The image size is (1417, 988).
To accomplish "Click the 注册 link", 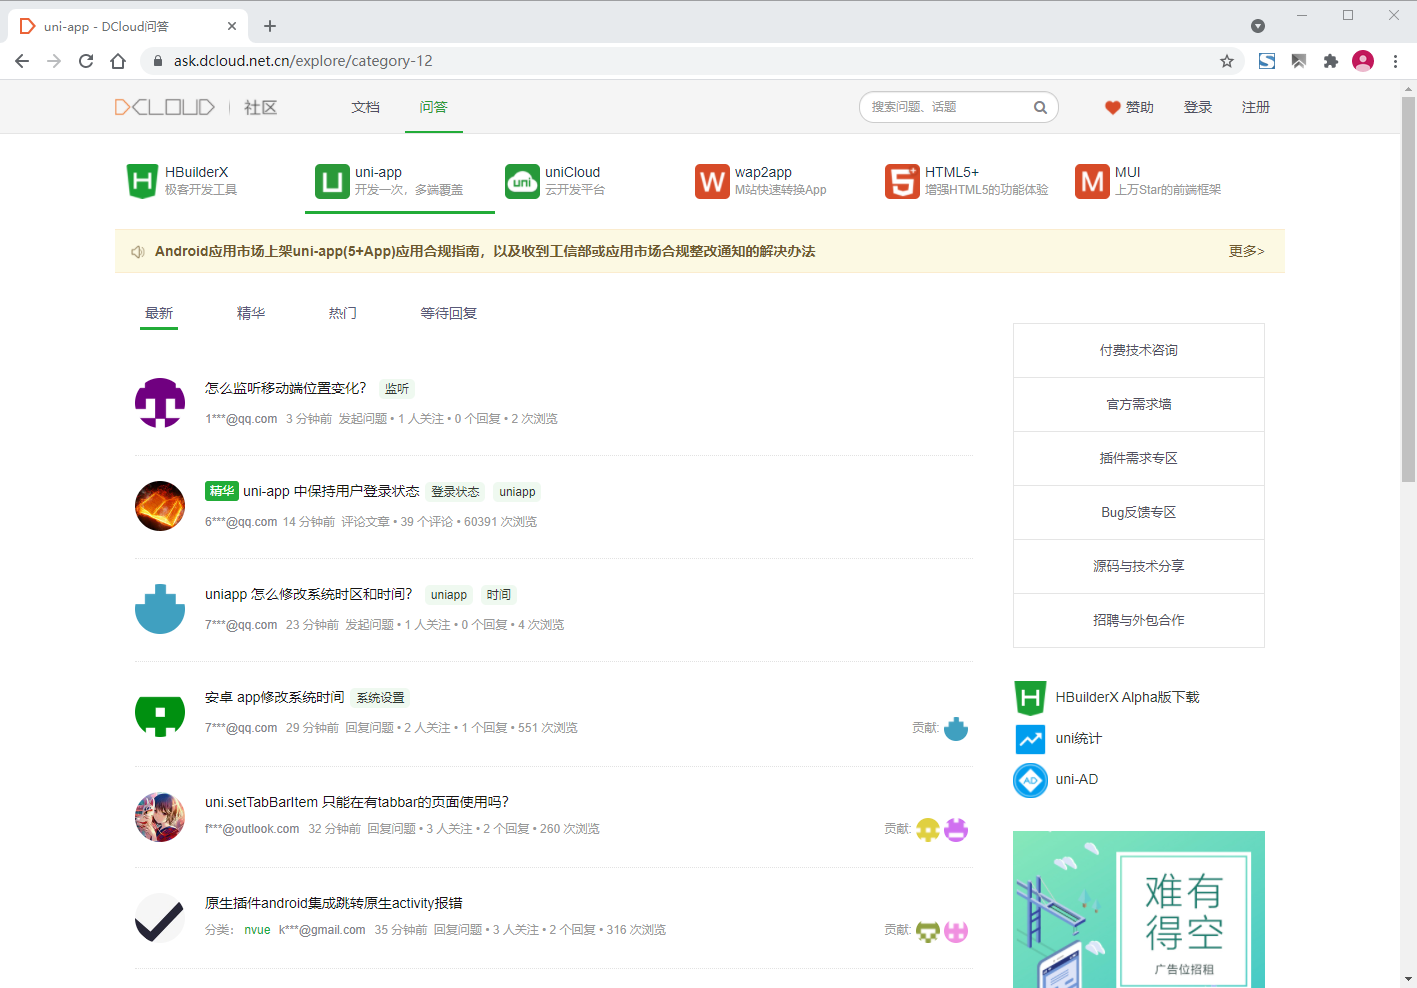I will click(1256, 107).
